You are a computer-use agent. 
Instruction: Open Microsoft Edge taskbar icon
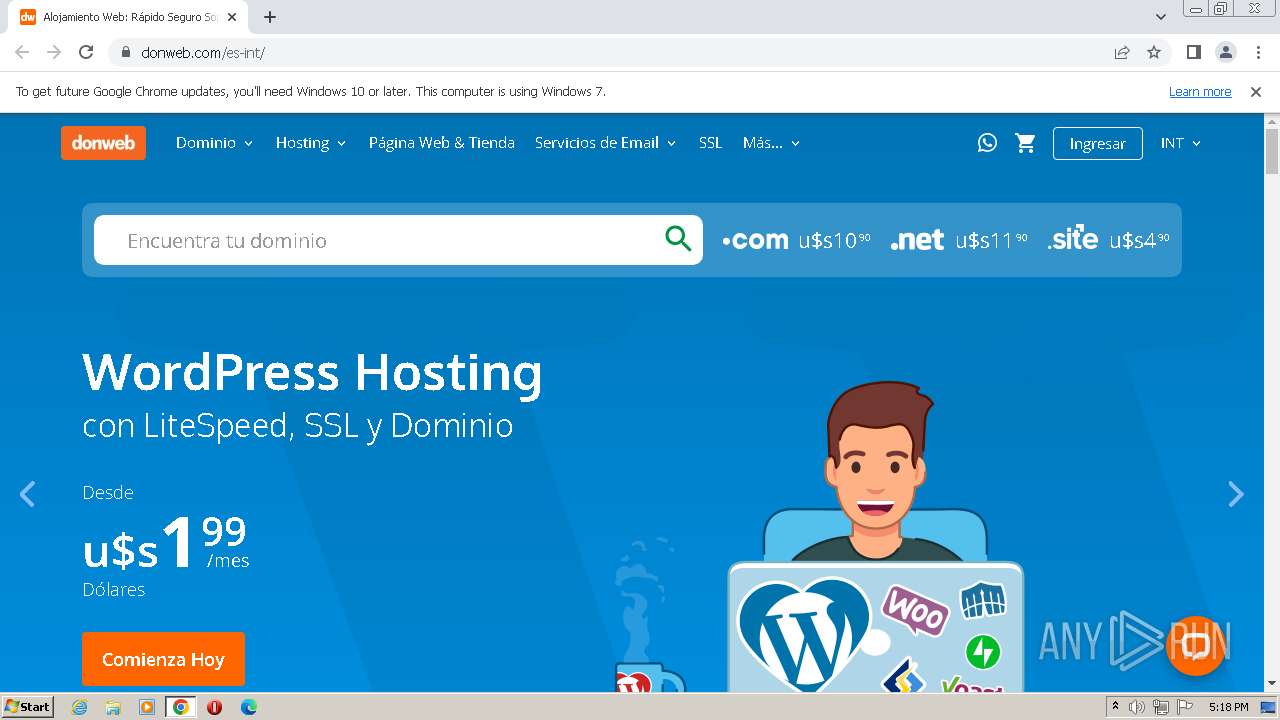[x=249, y=707]
